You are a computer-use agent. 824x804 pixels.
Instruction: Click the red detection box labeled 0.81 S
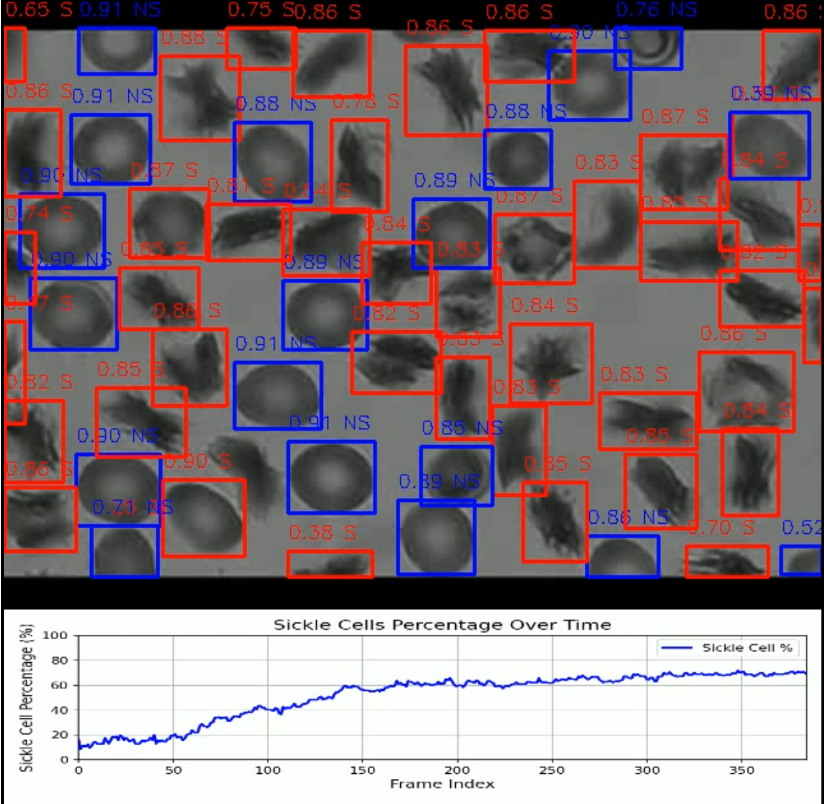pyautogui.click(x=249, y=231)
